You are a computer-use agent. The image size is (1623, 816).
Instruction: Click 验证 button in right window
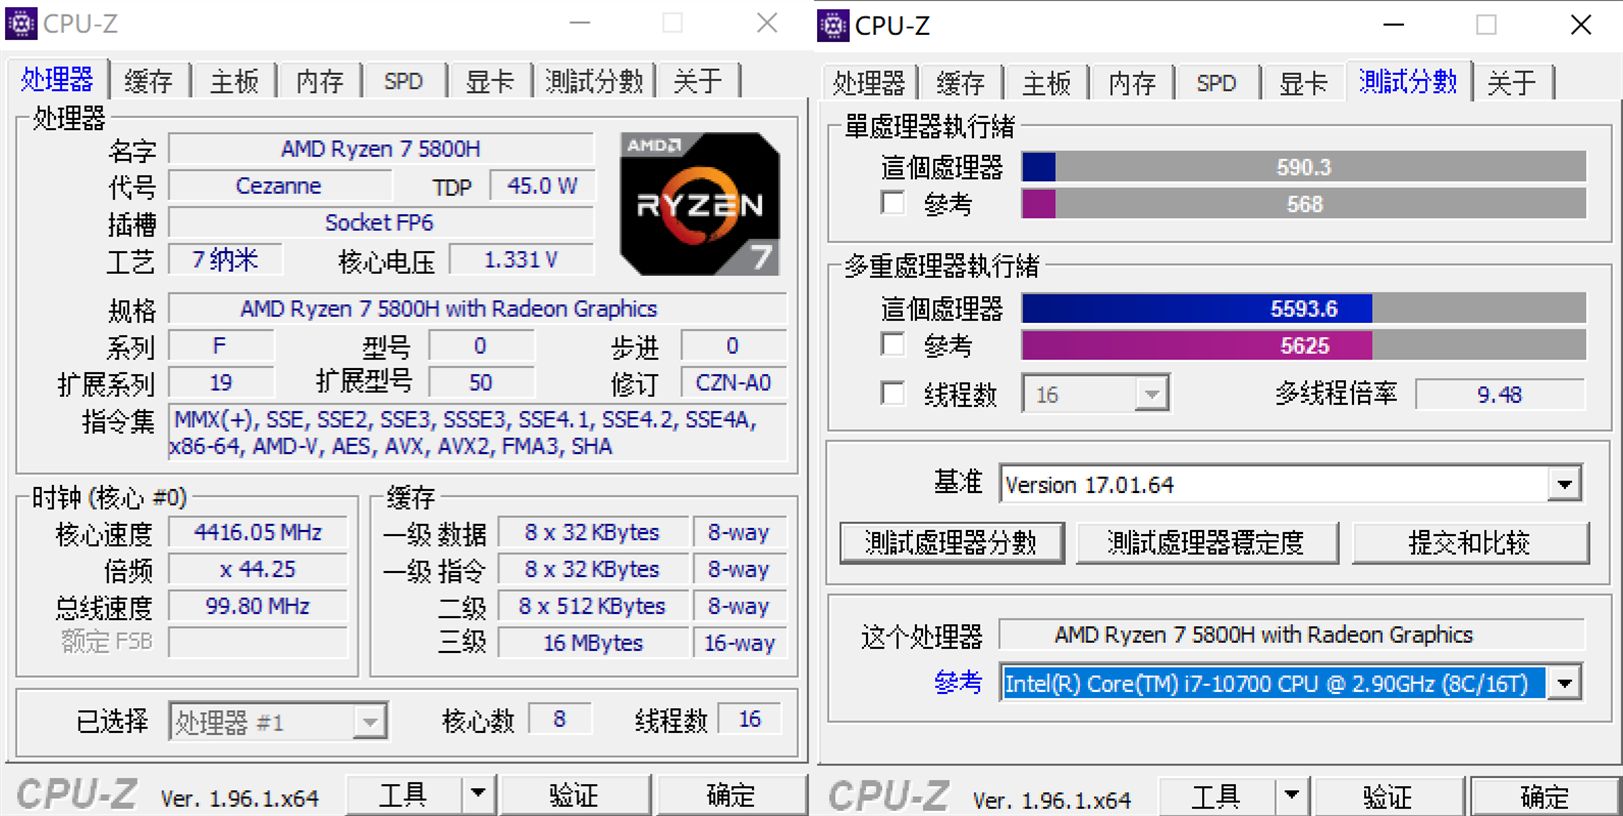click(x=1388, y=796)
